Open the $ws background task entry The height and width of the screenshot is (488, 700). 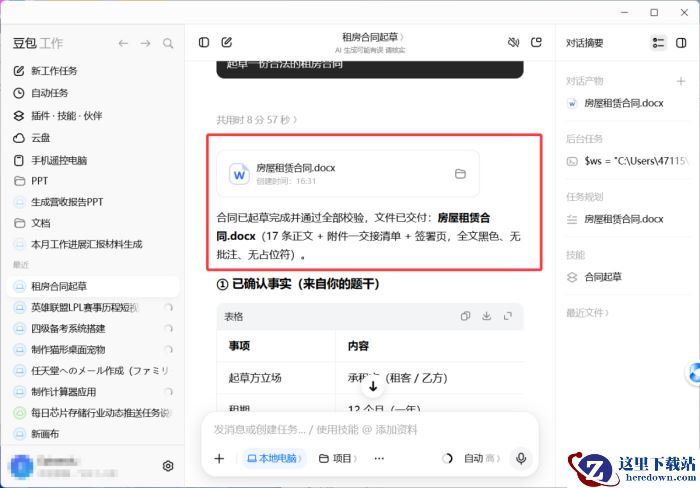(628, 161)
